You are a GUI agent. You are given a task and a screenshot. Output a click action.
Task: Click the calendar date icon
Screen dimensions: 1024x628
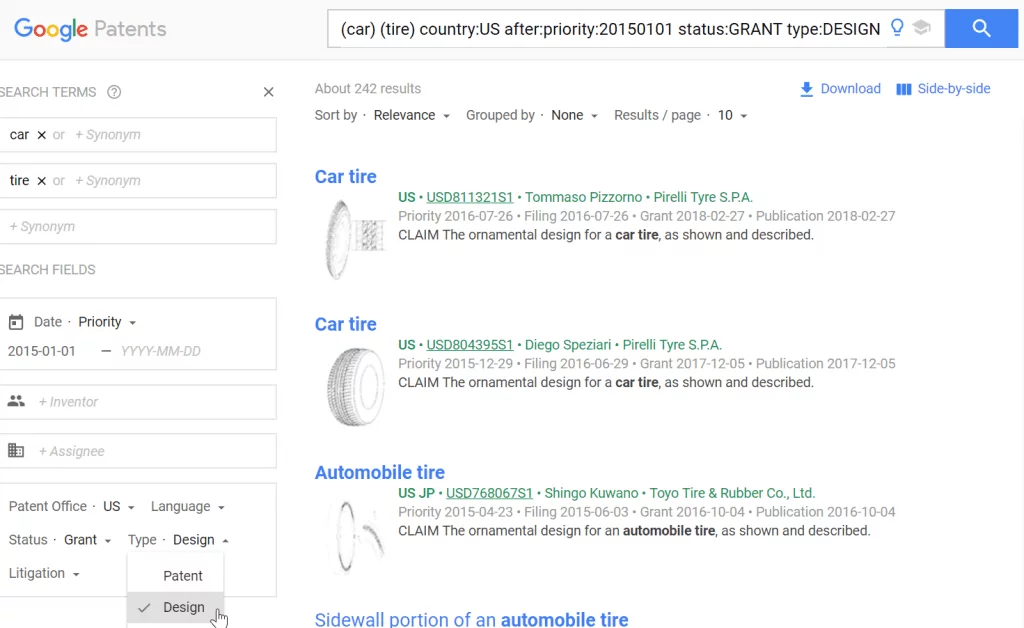[16, 322]
